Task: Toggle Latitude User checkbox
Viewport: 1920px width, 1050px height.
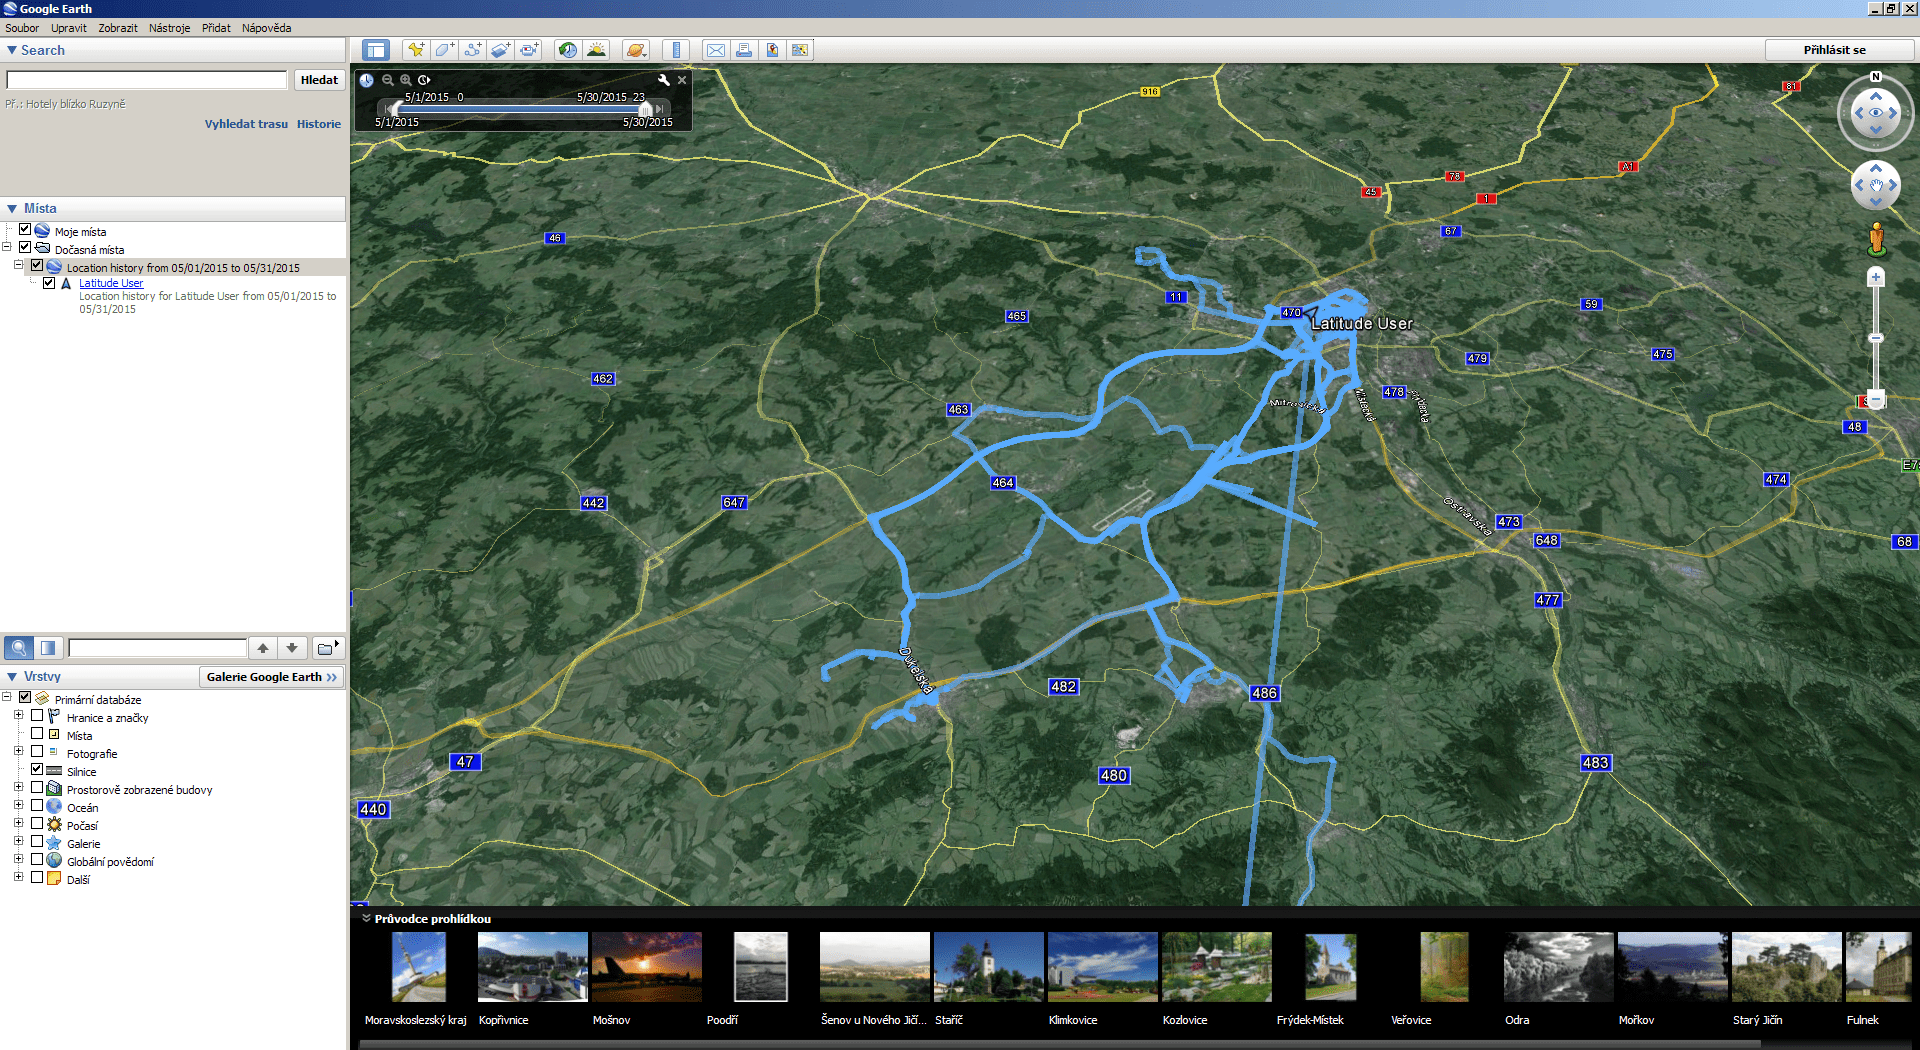Action: (x=49, y=283)
